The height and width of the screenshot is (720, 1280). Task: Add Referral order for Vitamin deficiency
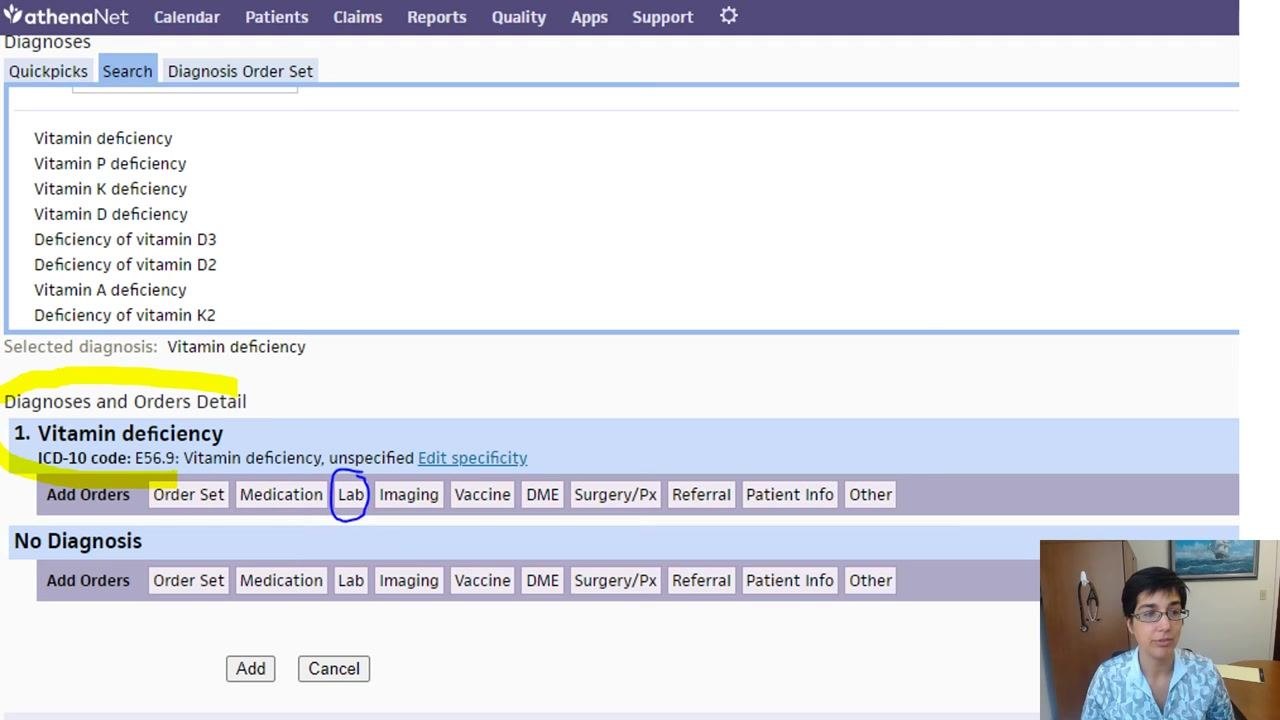pos(701,494)
